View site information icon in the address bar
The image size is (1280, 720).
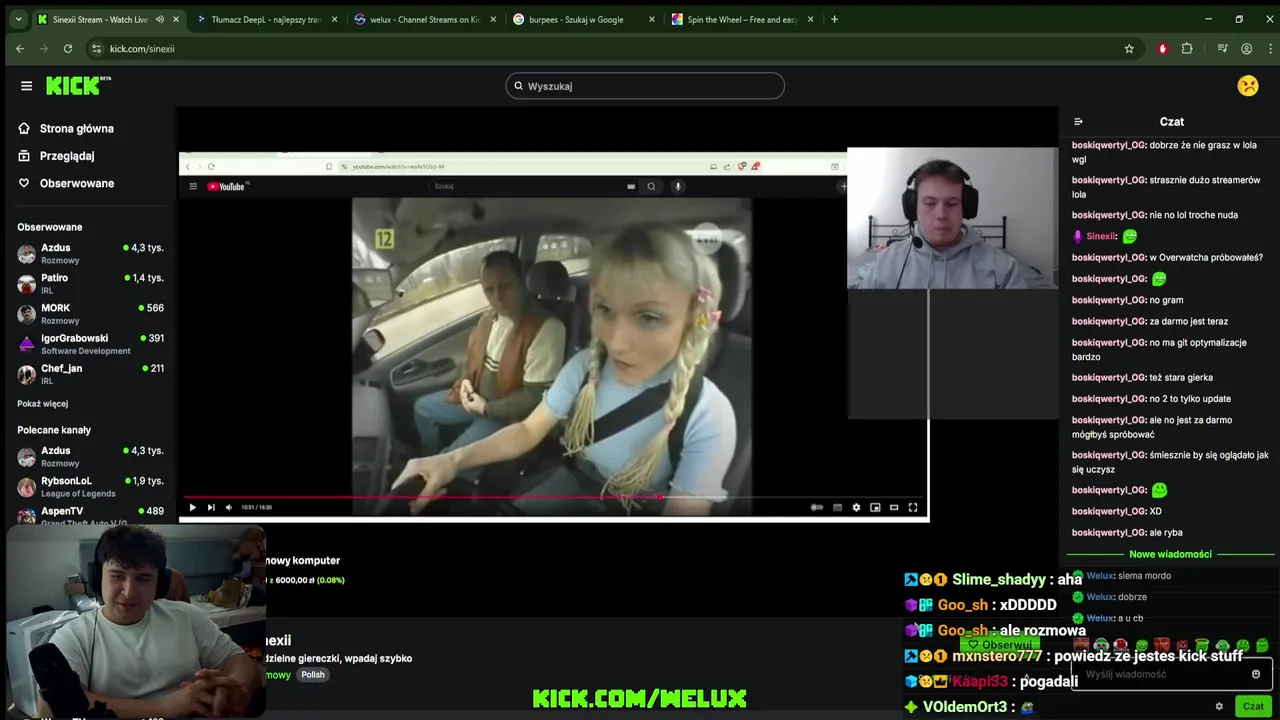(96, 48)
